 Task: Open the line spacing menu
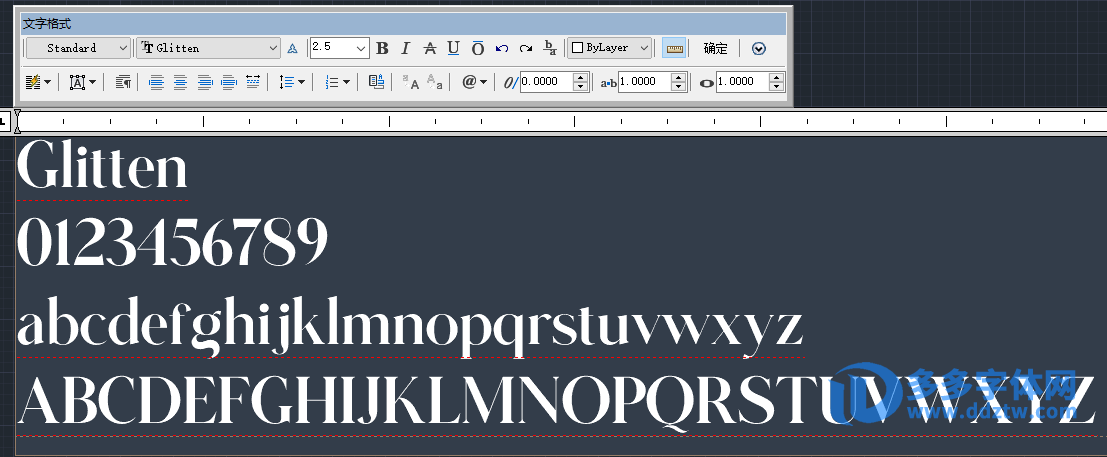pos(292,82)
